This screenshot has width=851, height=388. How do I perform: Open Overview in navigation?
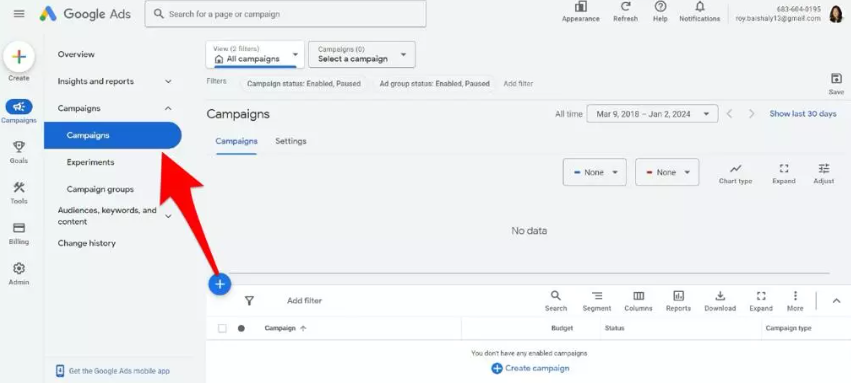[76, 54]
